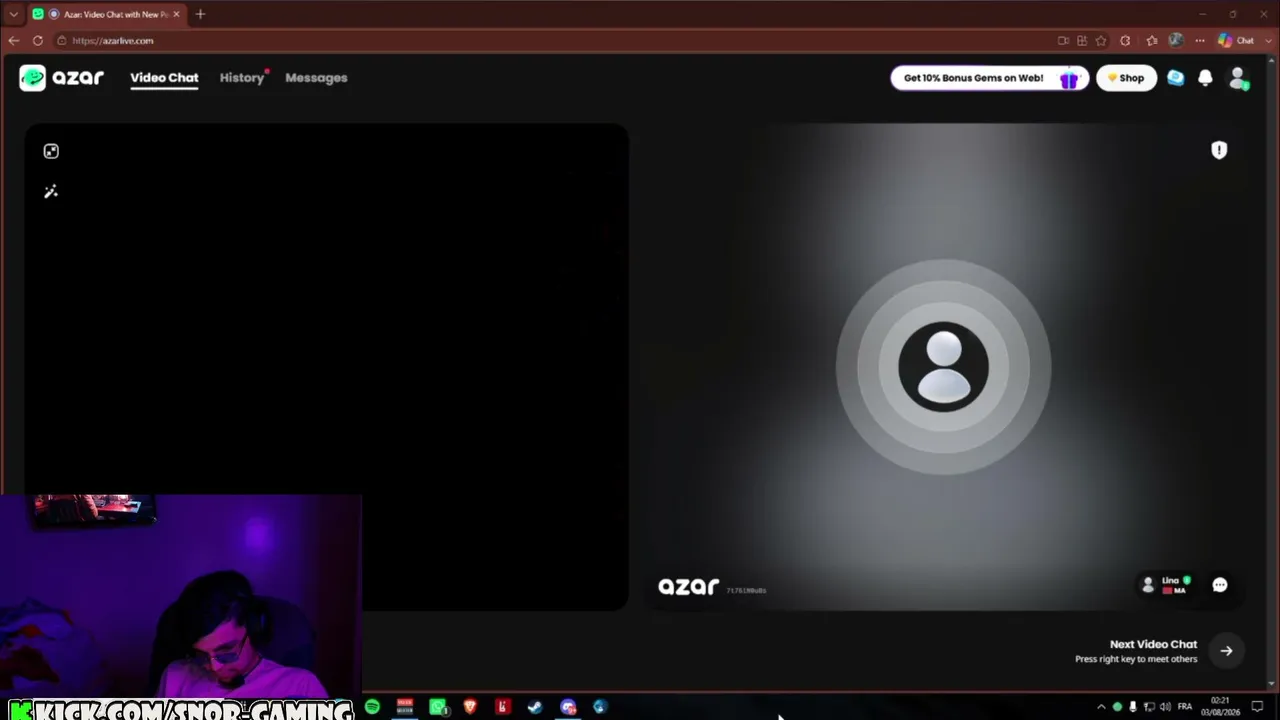Open the notifications bell
The image size is (1280, 720).
[1205, 78]
